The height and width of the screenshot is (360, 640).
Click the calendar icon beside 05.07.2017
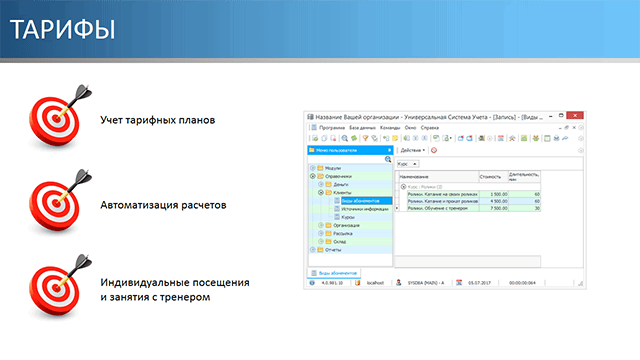pos(459,283)
